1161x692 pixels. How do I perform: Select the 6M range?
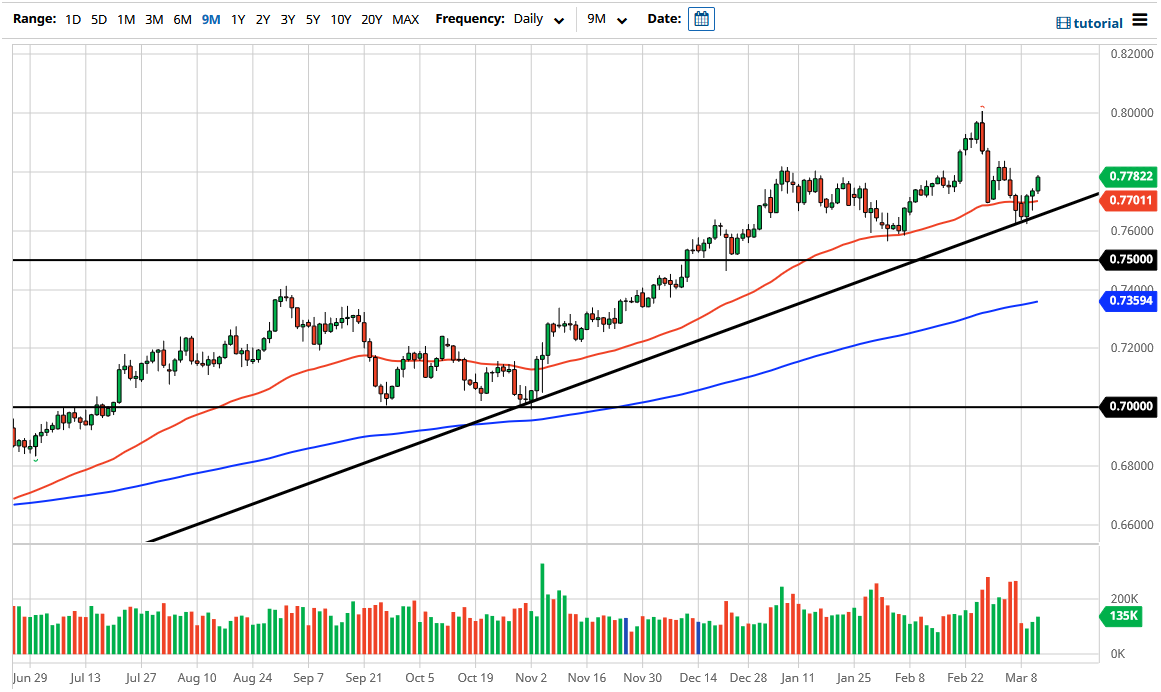pos(182,18)
